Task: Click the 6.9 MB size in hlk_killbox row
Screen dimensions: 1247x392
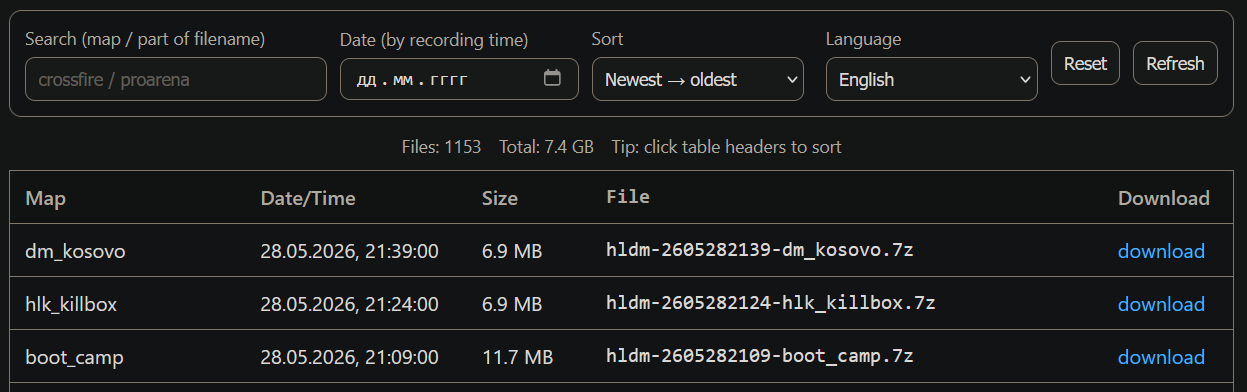Action: click(x=512, y=304)
